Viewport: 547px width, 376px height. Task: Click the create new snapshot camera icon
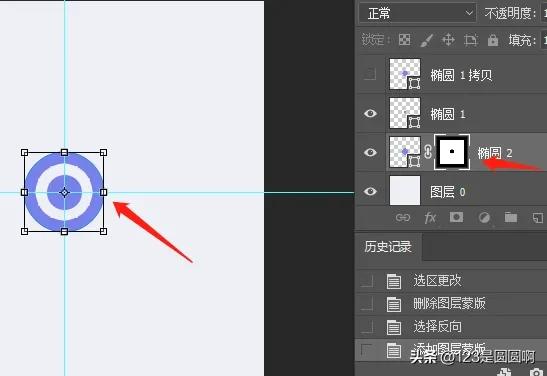point(537,372)
